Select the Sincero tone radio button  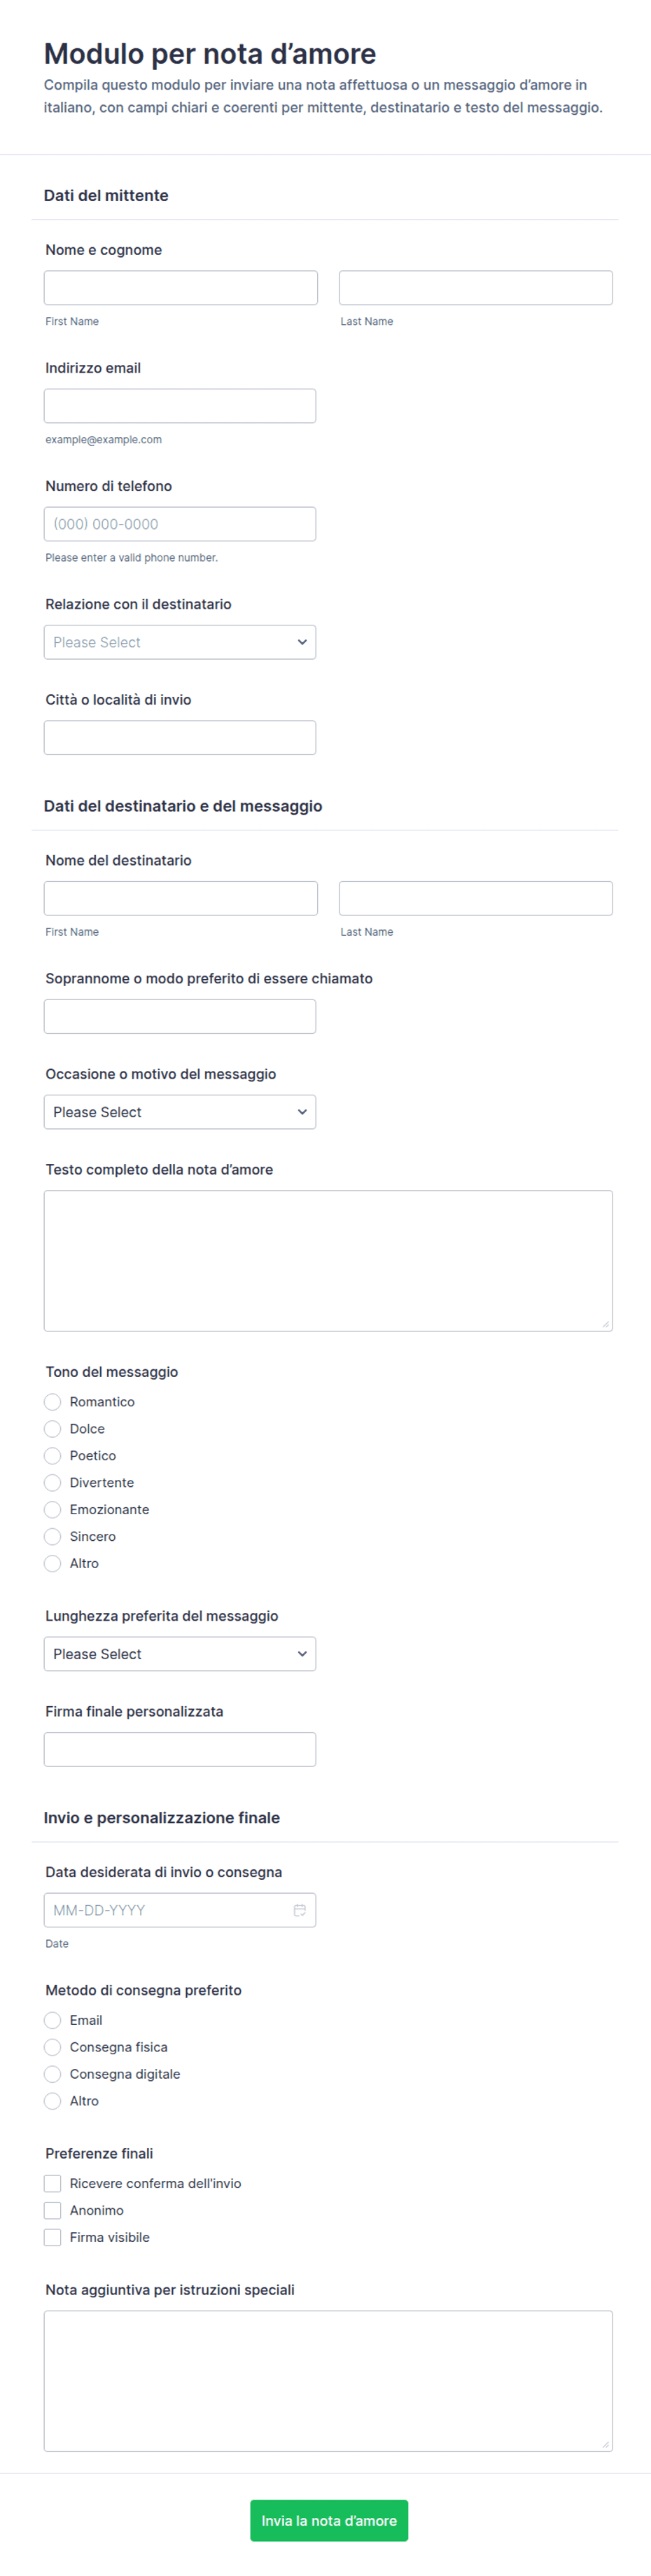click(x=53, y=1537)
